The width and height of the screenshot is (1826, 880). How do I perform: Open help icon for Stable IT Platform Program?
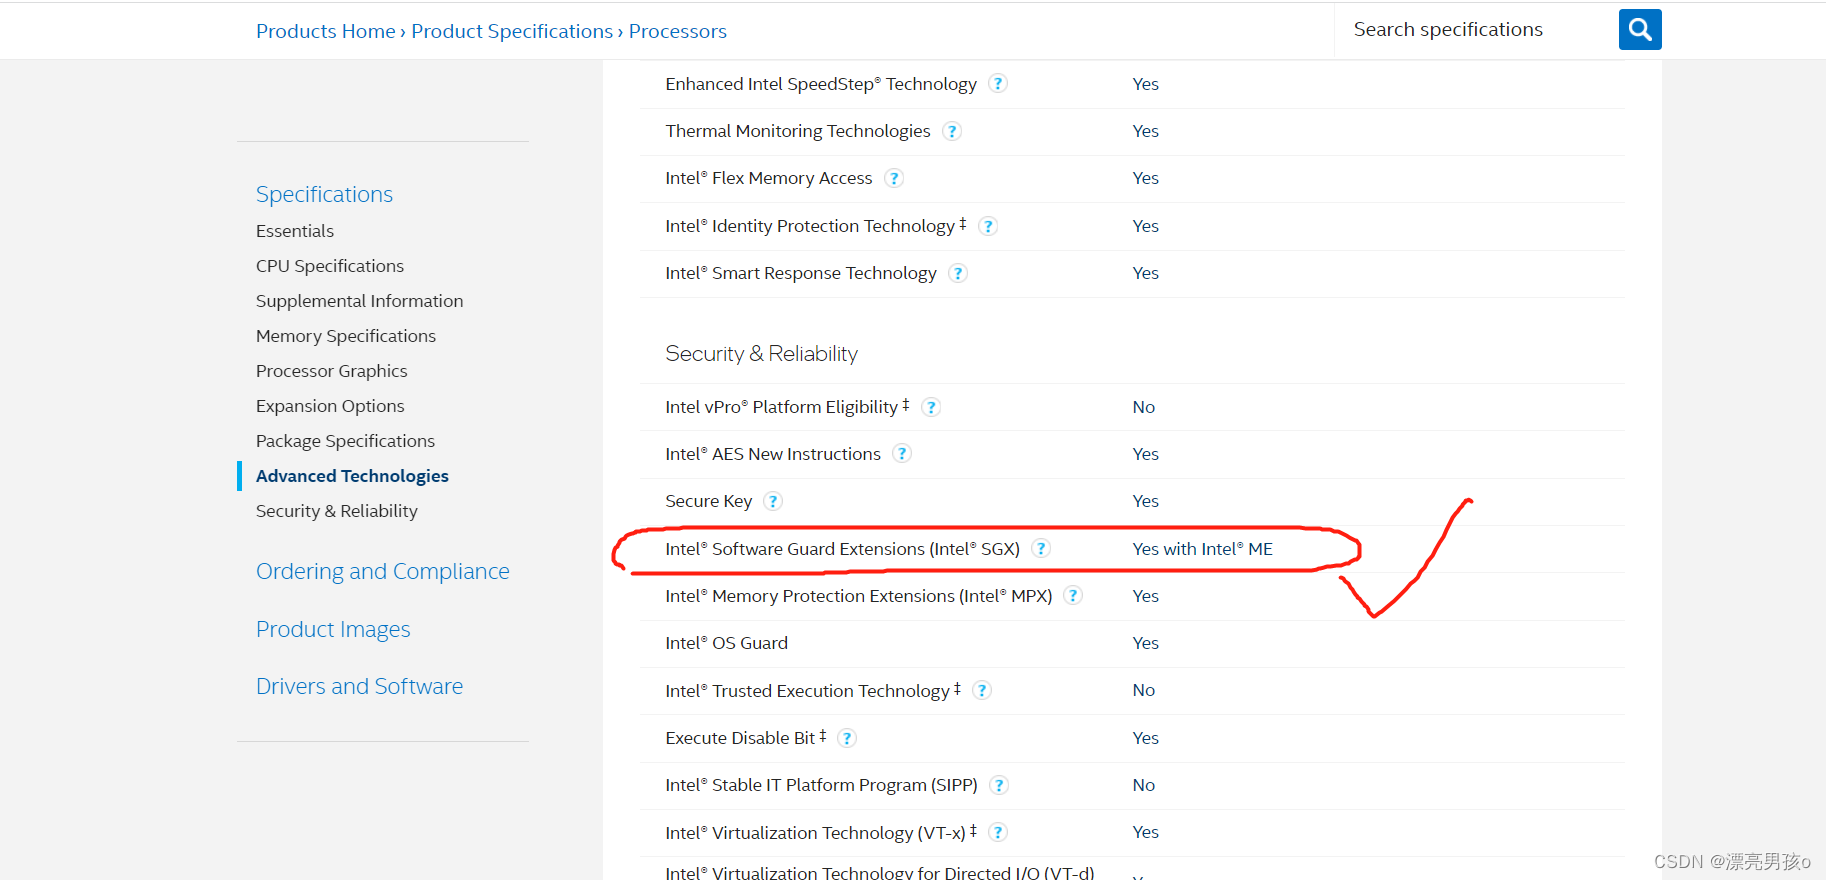click(x=999, y=785)
